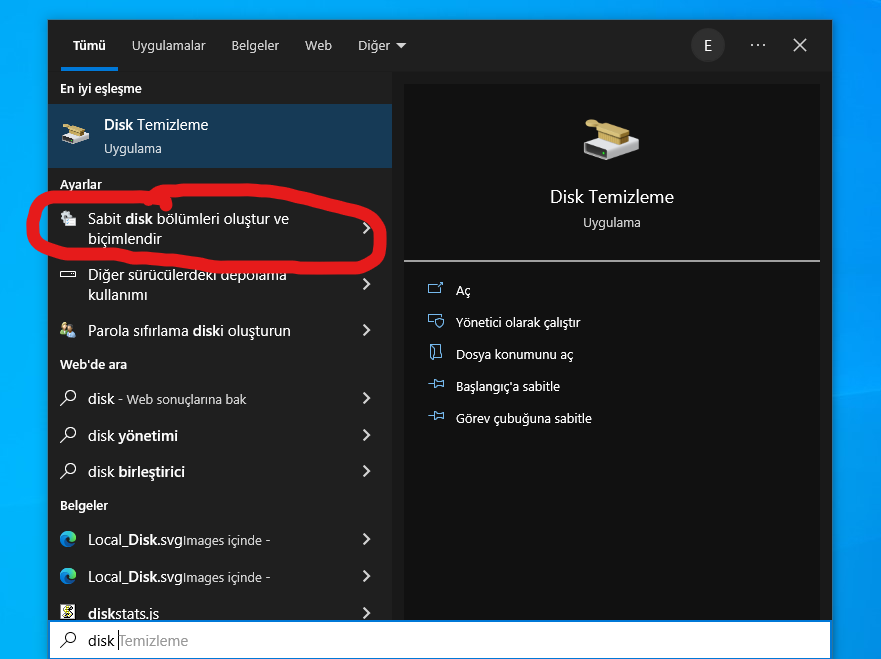Click the script file icon beside diskstats.js
The image size is (881, 659).
[68, 612]
